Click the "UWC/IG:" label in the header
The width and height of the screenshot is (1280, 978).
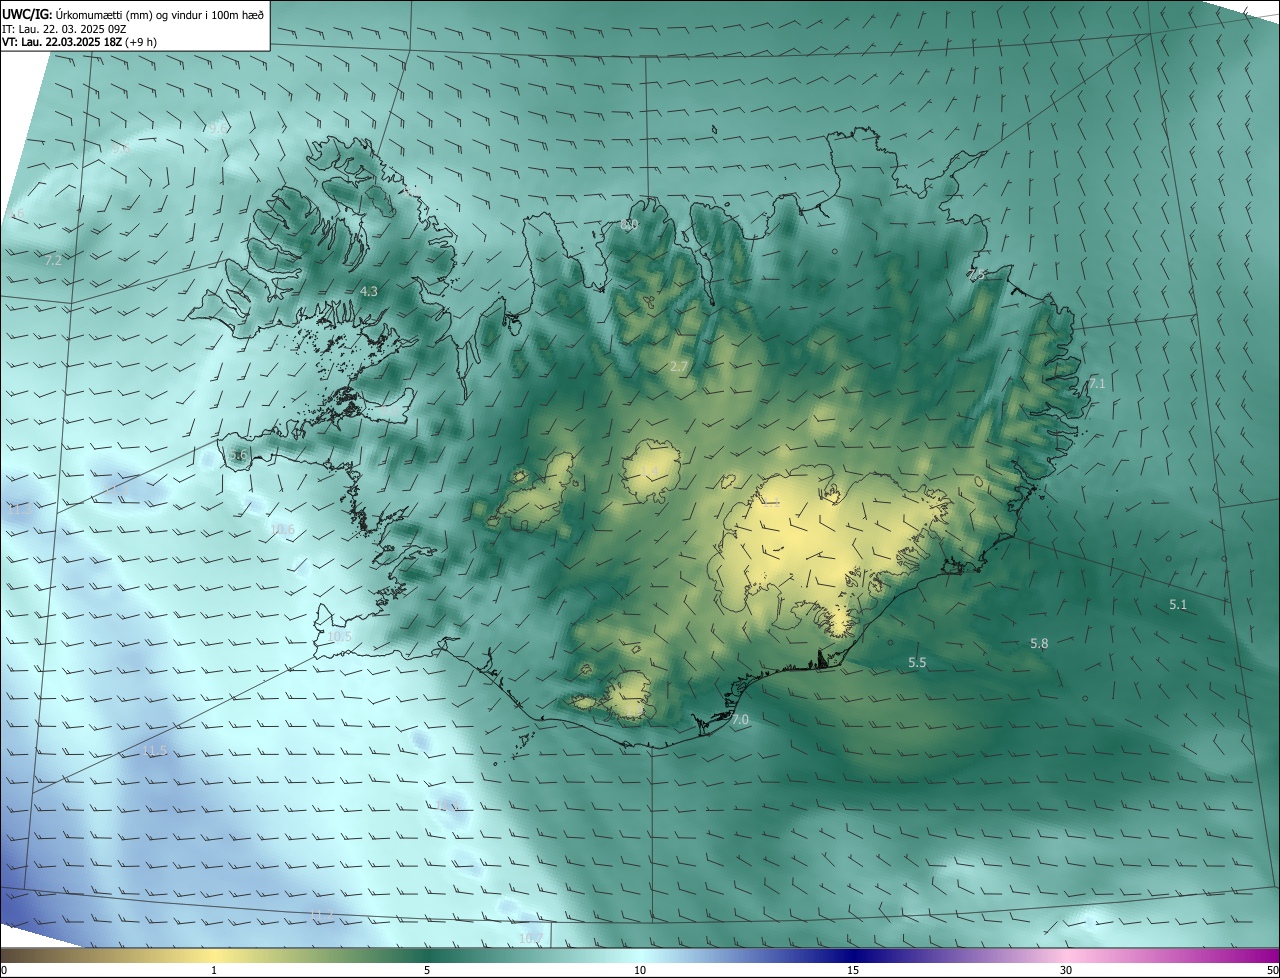tap(27, 13)
